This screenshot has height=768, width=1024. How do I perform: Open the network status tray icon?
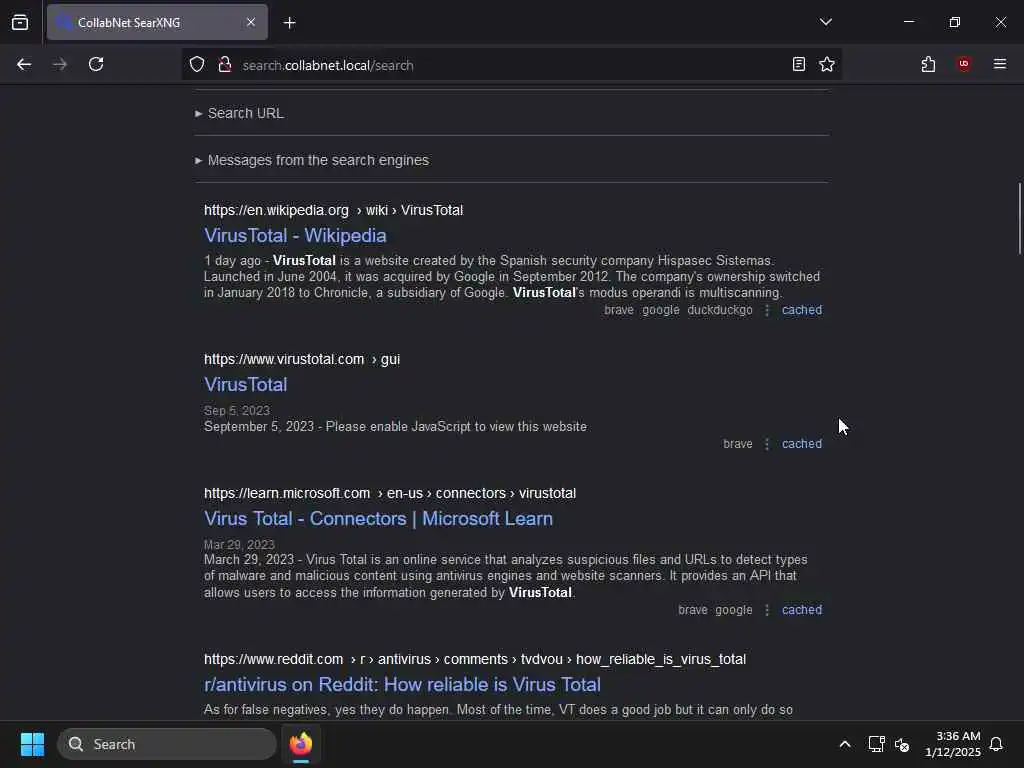click(876, 744)
